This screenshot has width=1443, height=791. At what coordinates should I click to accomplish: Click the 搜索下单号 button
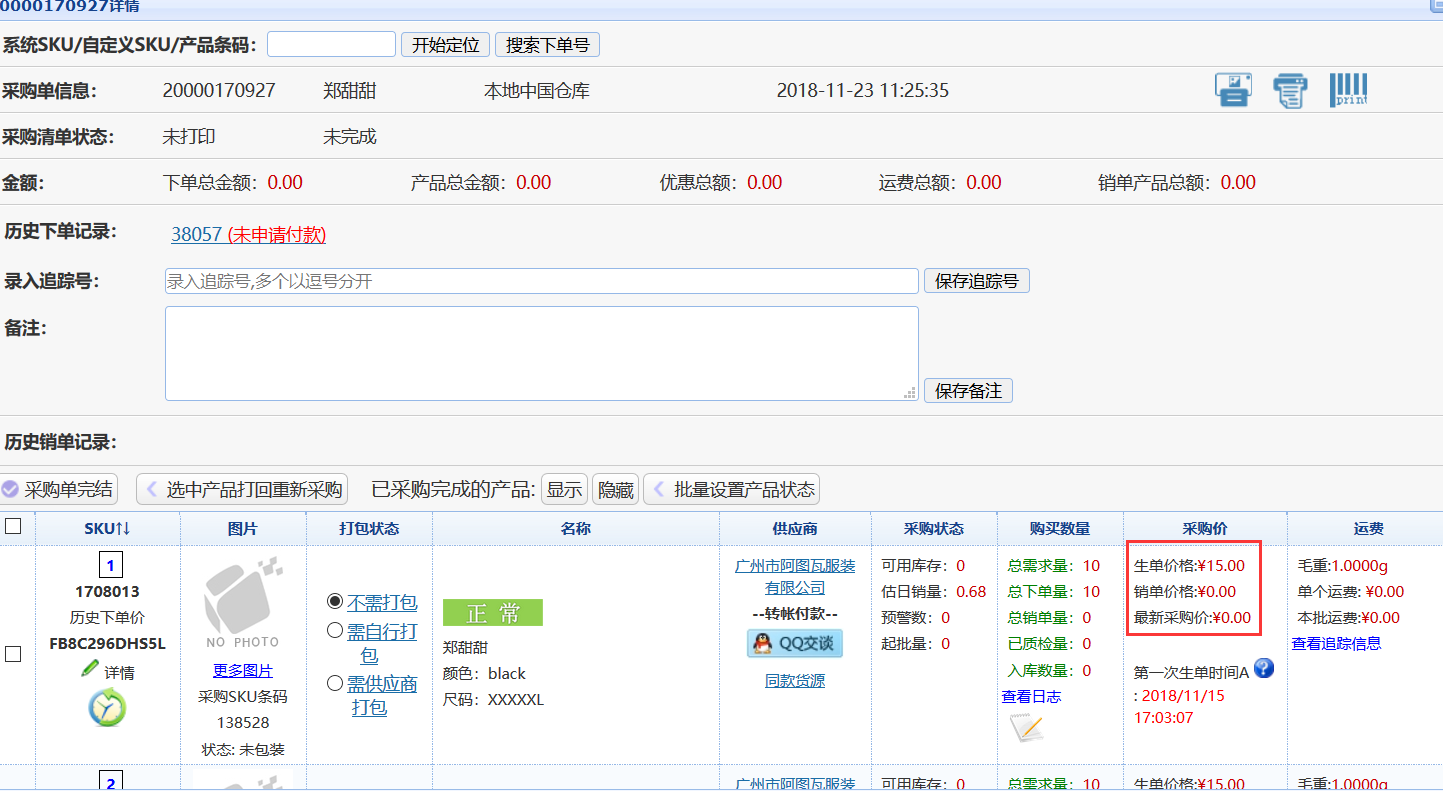coord(547,45)
